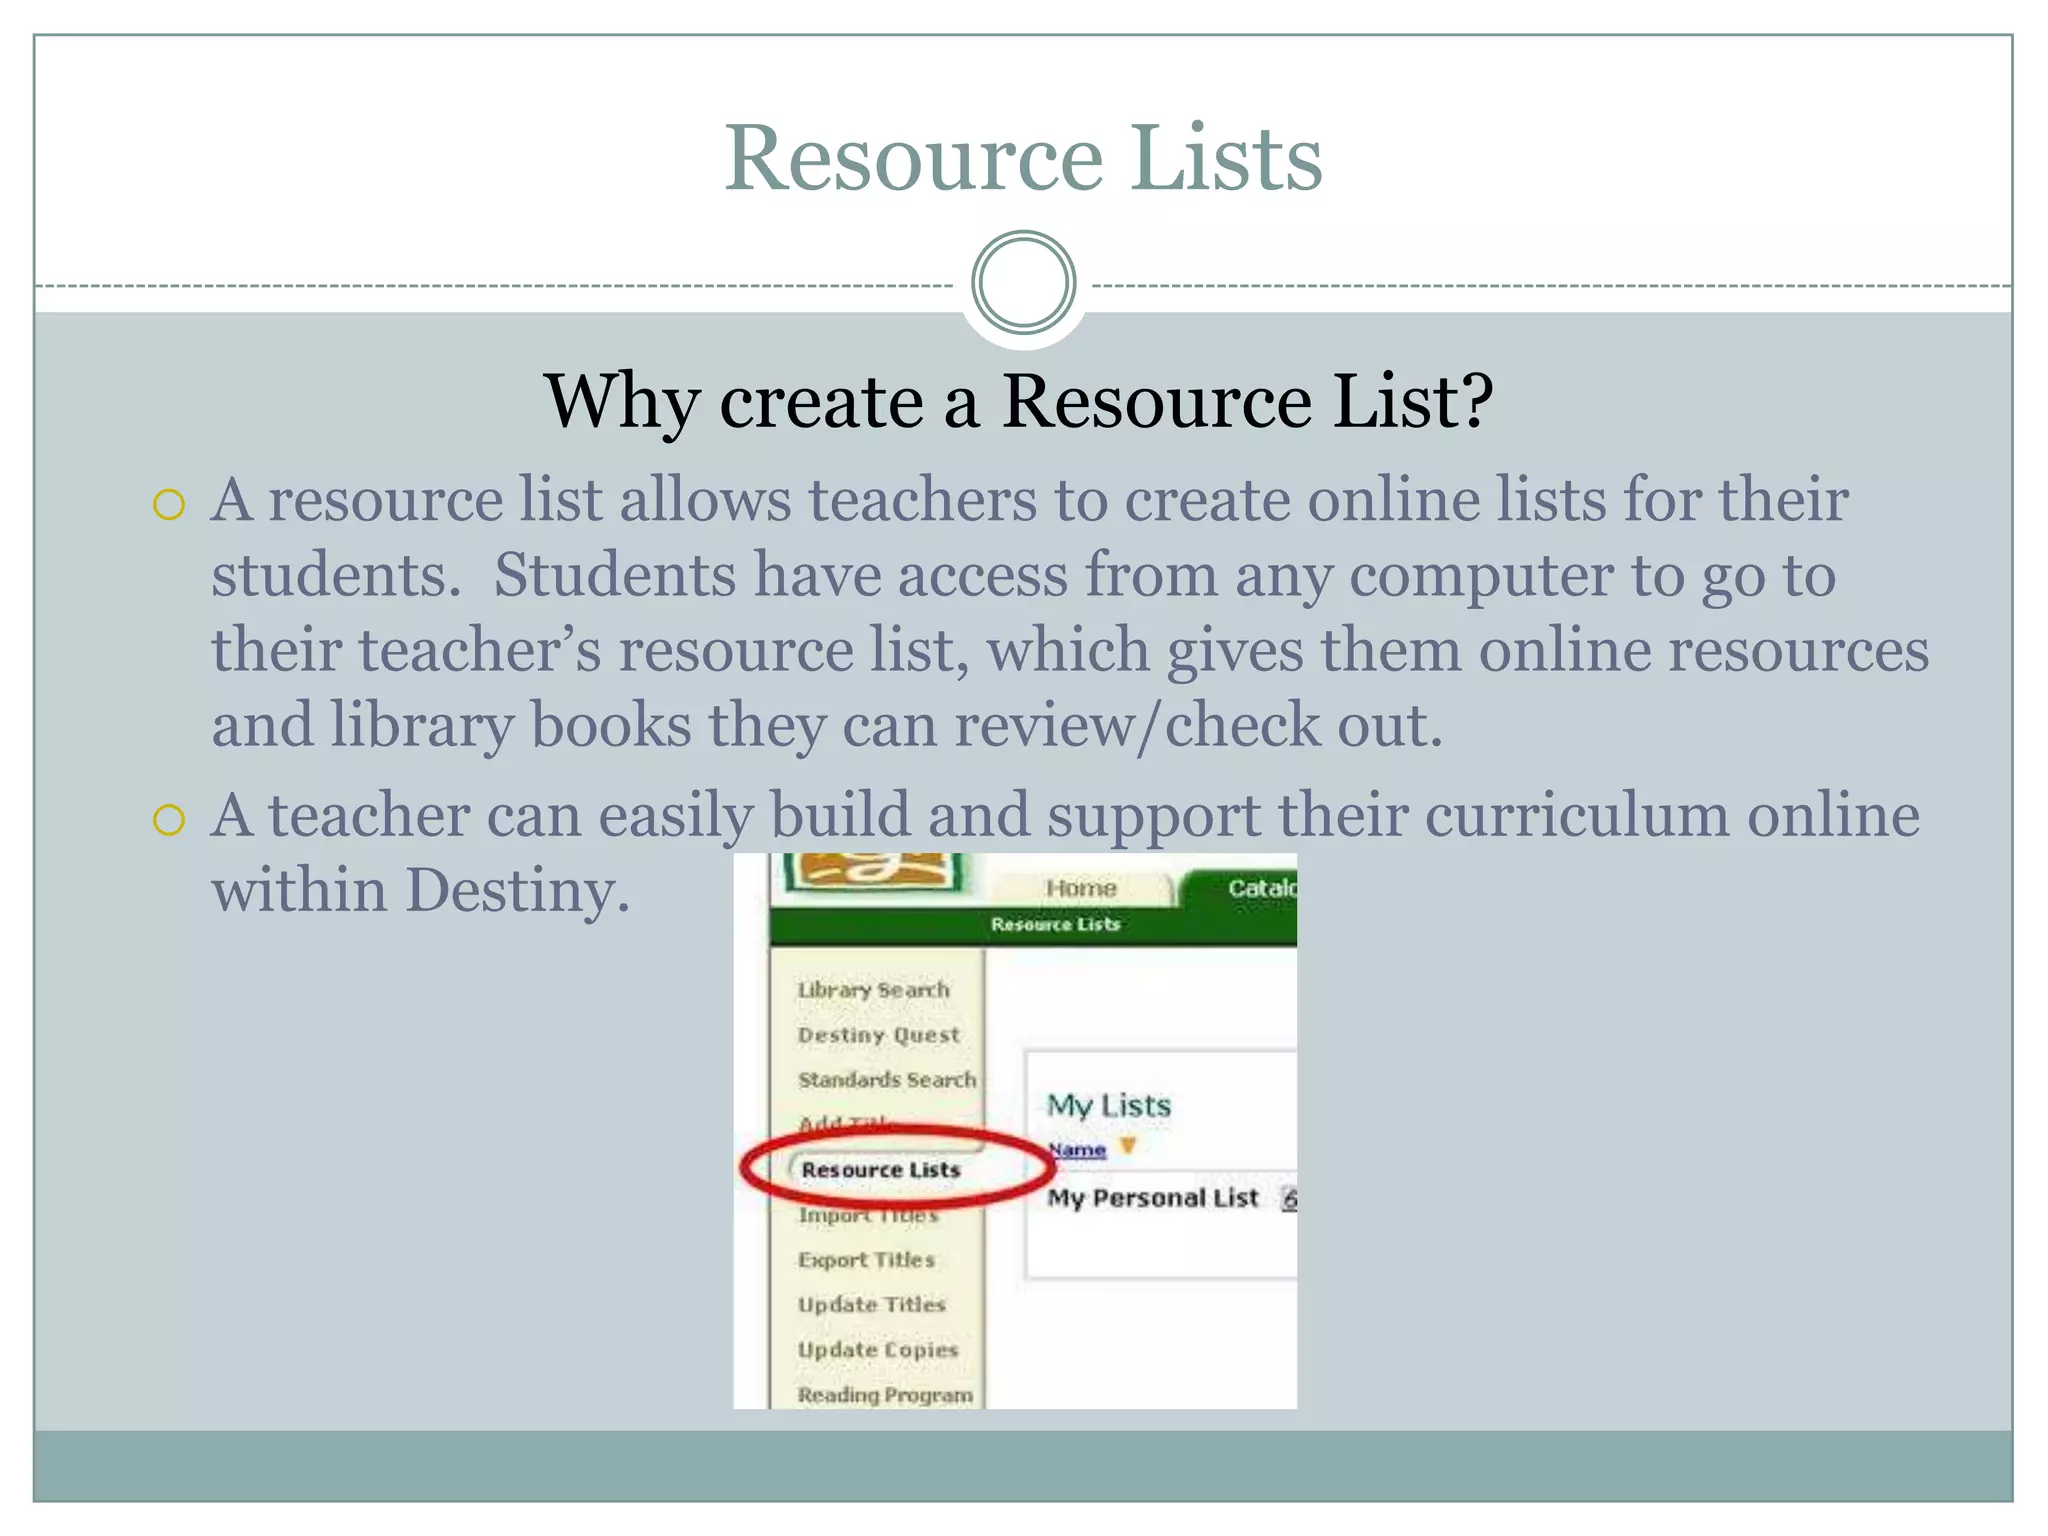This screenshot has width=2048, height=1536.
Task: Open My Personal List entry
Action: pyautogui.click(x=1152, y=1198)
